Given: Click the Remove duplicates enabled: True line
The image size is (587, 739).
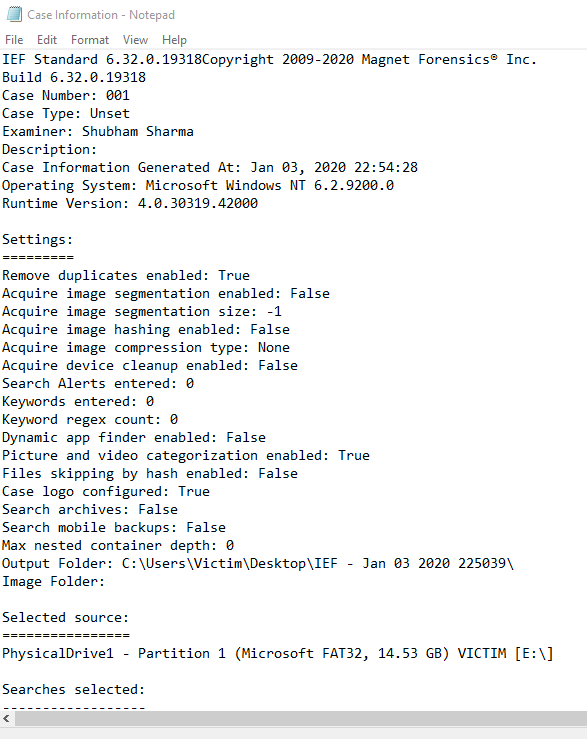Looking at the screenshot, I should (x=126, y=276).
